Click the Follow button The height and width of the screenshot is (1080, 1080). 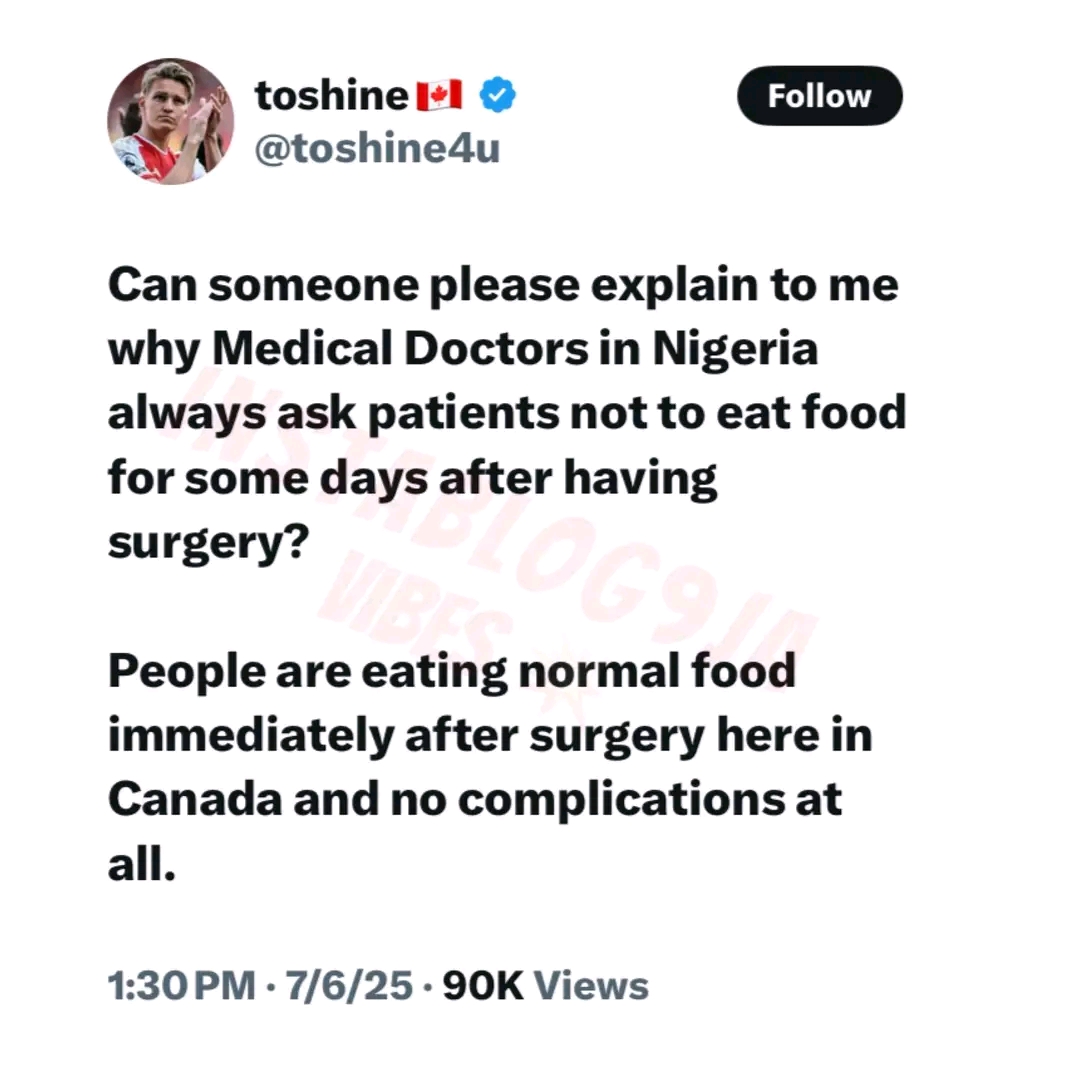point(820,96)
